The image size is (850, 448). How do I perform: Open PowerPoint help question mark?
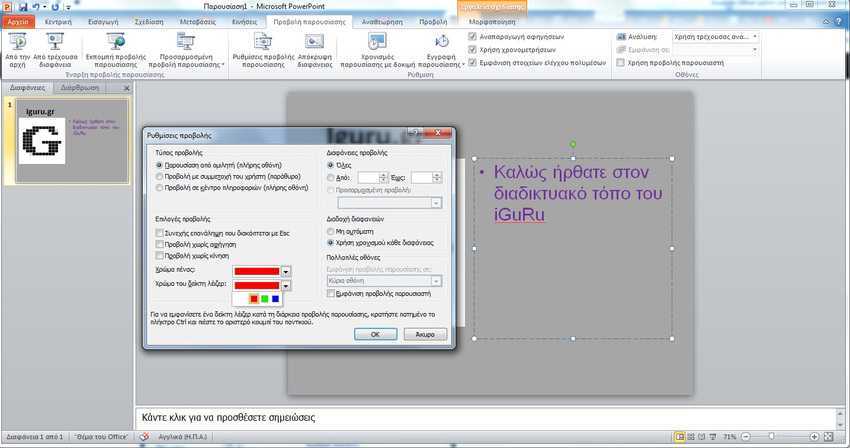click(838, 22)
